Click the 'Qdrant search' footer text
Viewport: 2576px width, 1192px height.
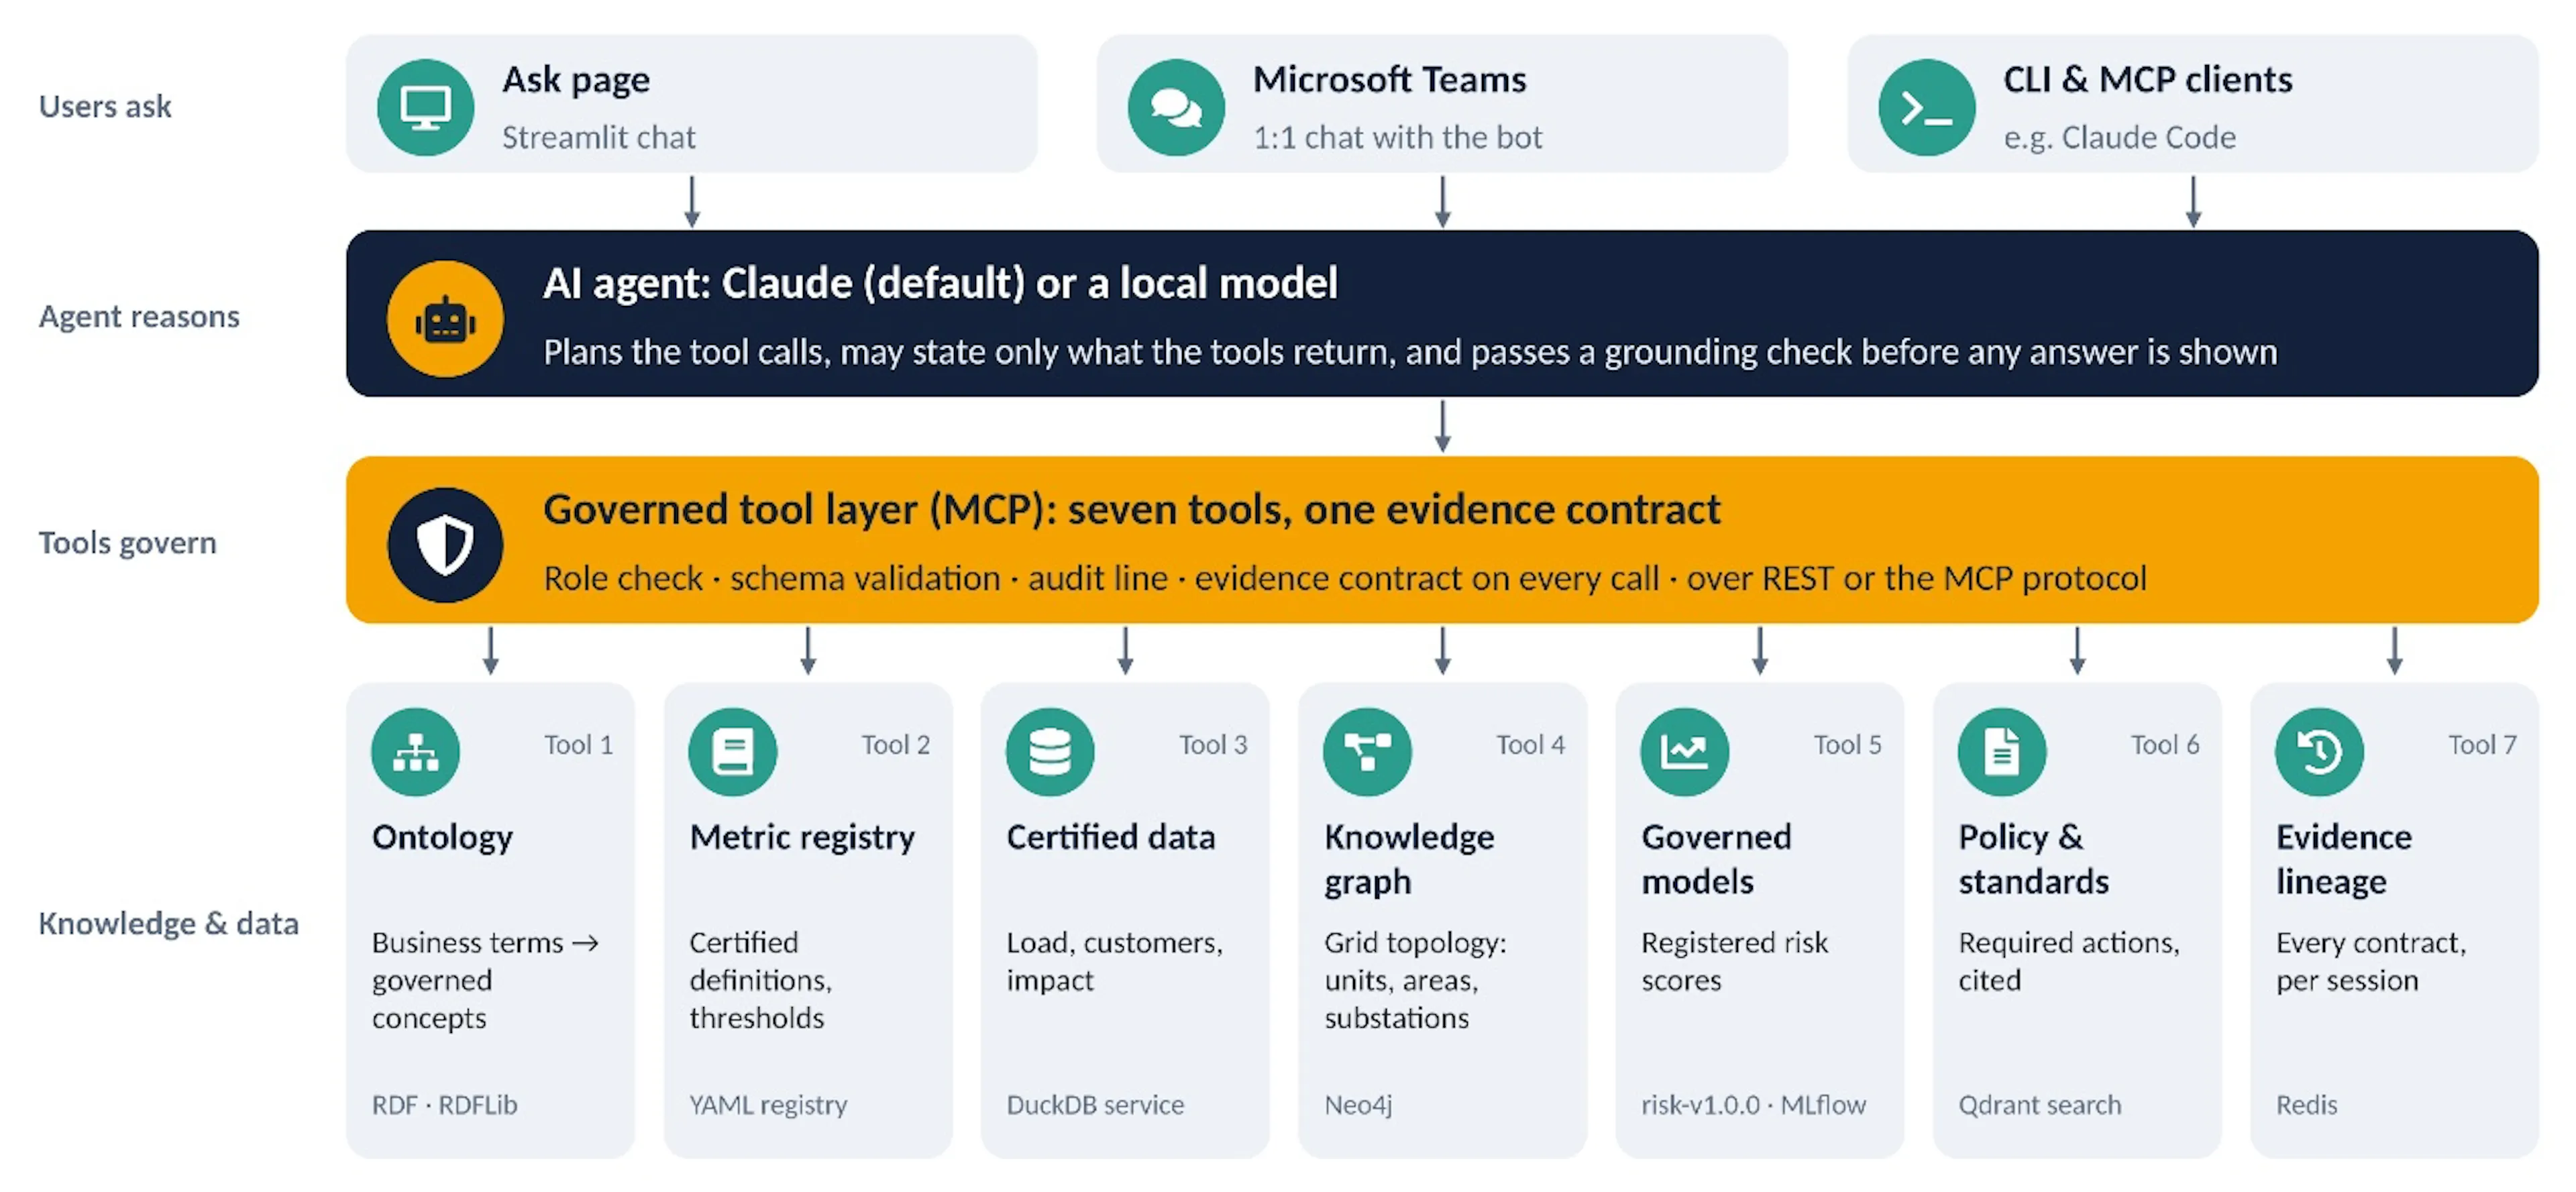[2039, 1105]
